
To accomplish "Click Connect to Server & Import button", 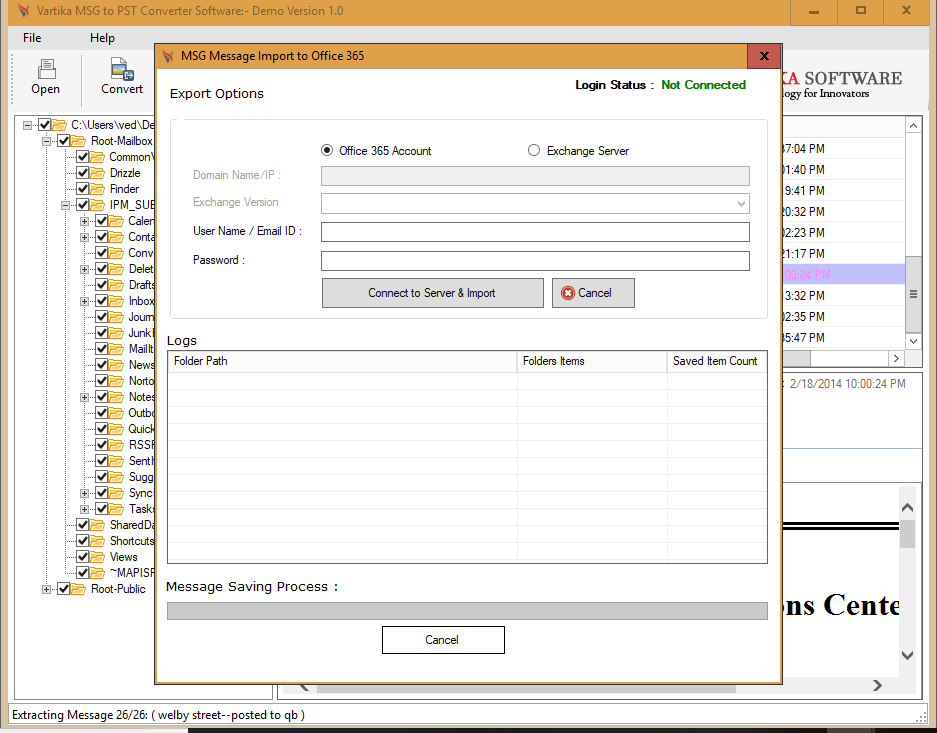I will [x=433, y=293].
